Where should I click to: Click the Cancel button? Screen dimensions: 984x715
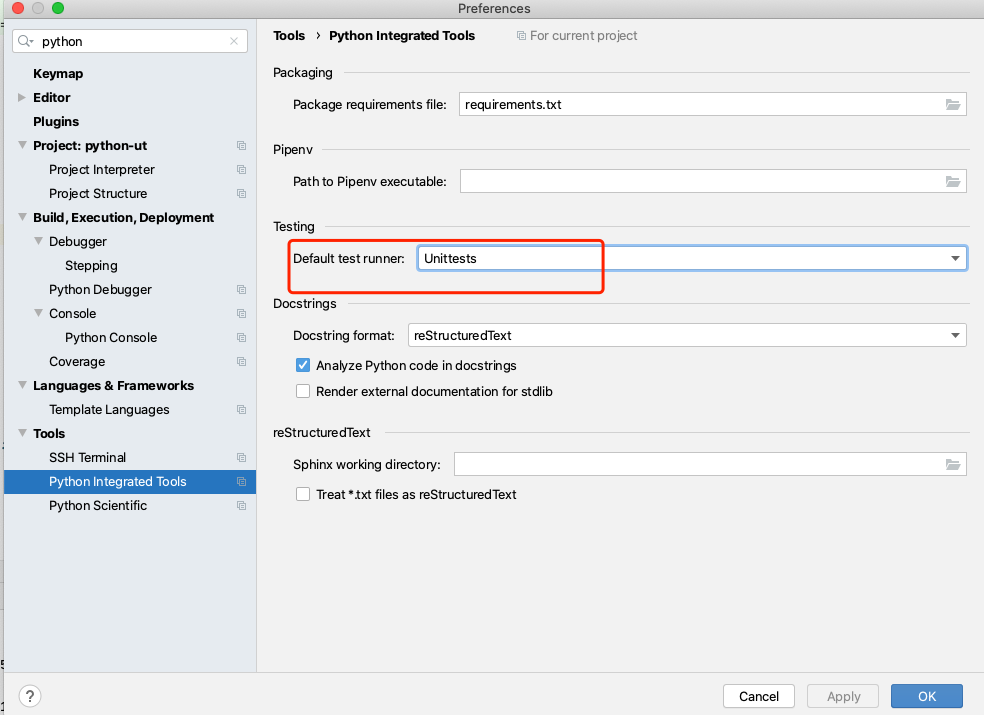pos(759,696)
